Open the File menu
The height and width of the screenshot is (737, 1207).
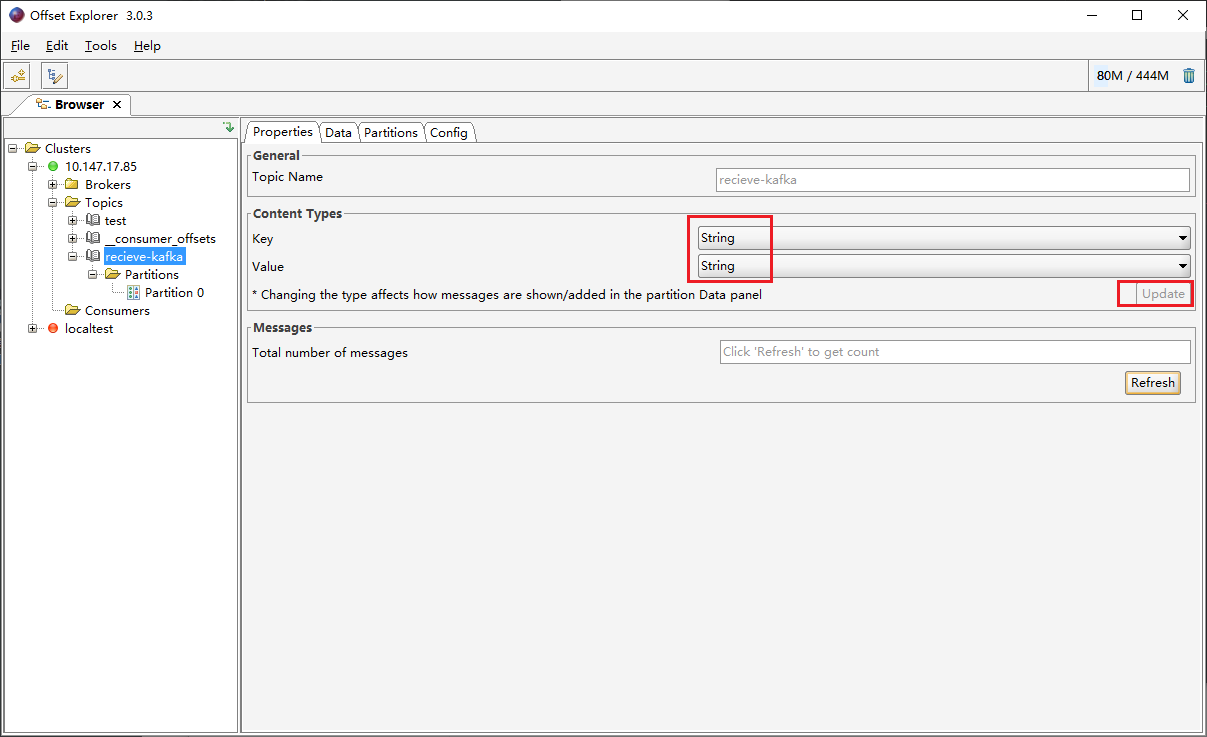(20, 46)
